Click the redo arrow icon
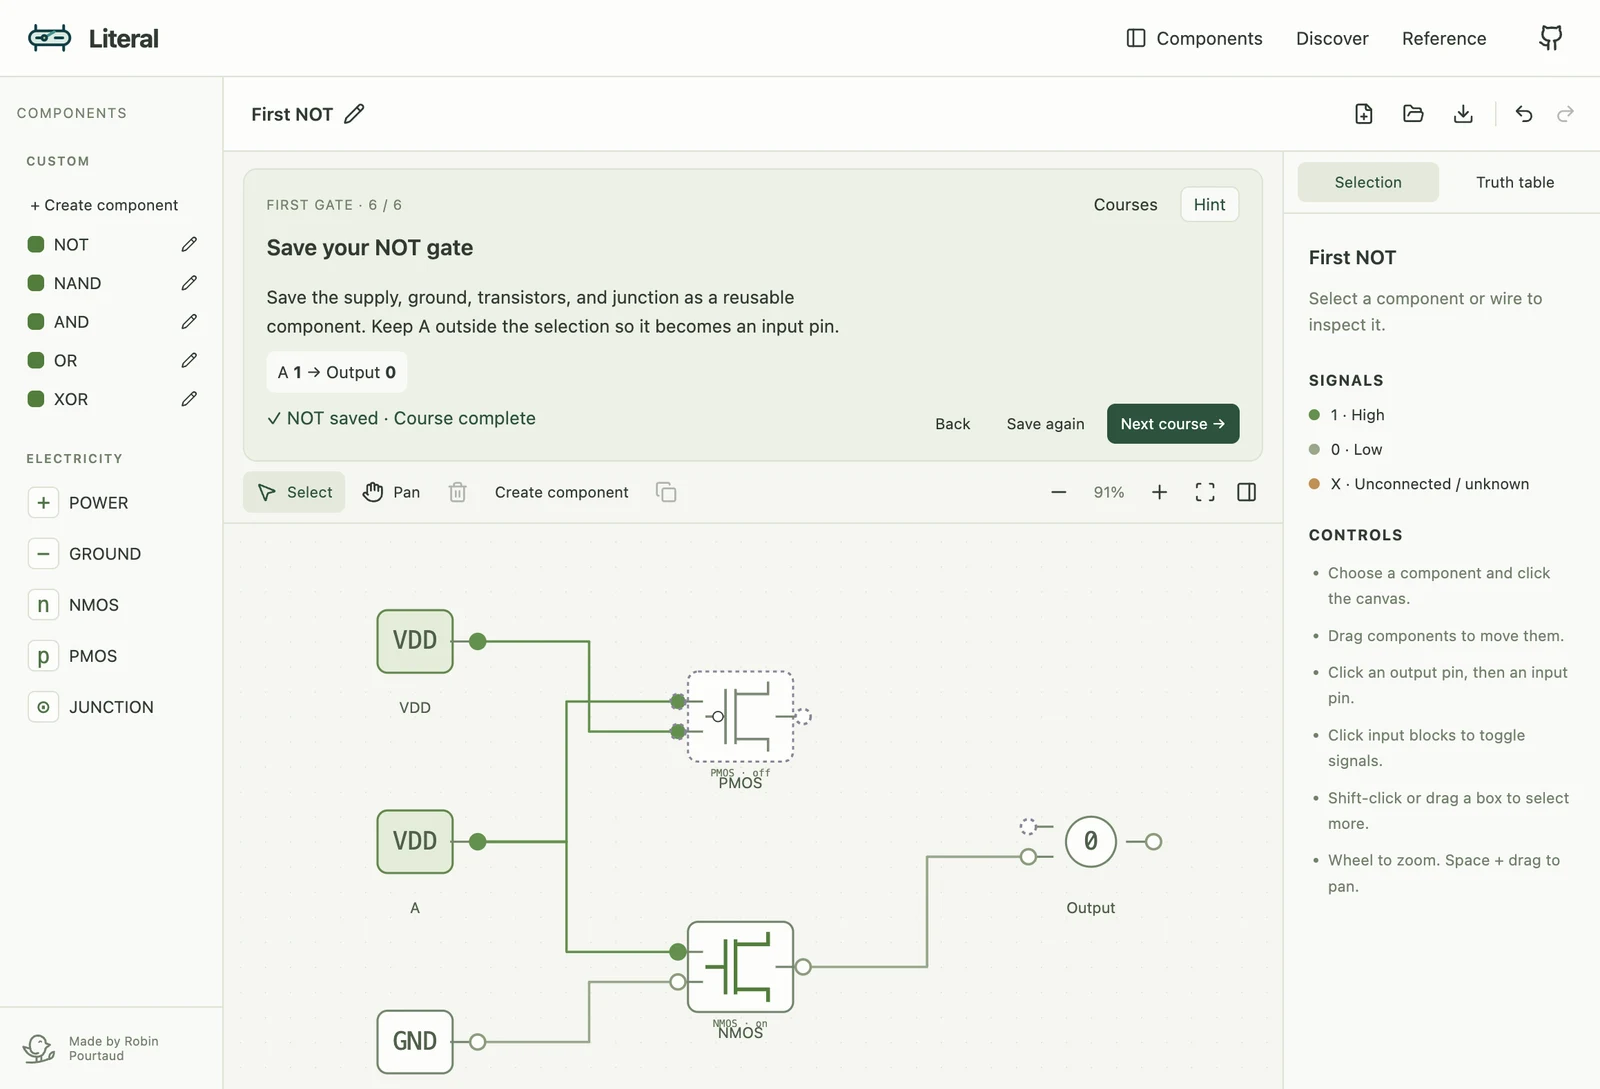 [x=1565, y=114]
